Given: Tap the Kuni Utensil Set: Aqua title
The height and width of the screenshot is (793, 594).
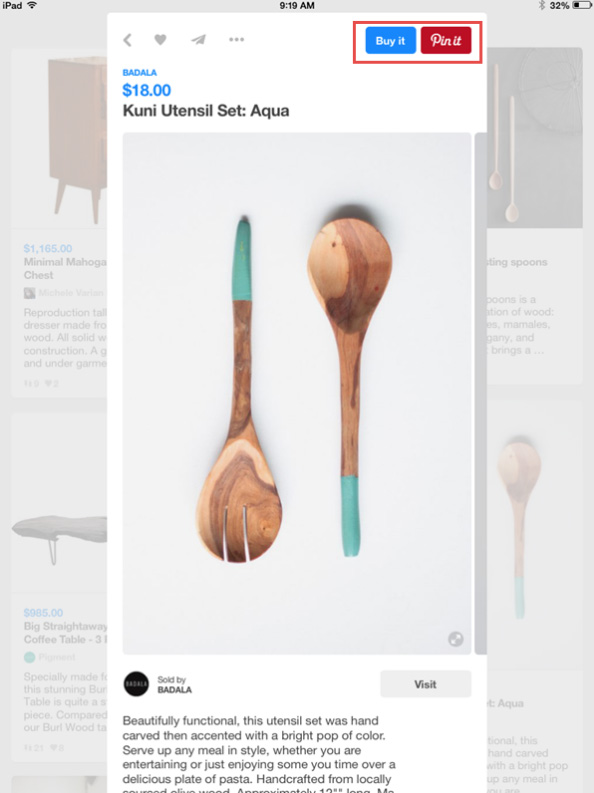Looking at the screenshot, I should pyautogui.click(x=206, y=111).
